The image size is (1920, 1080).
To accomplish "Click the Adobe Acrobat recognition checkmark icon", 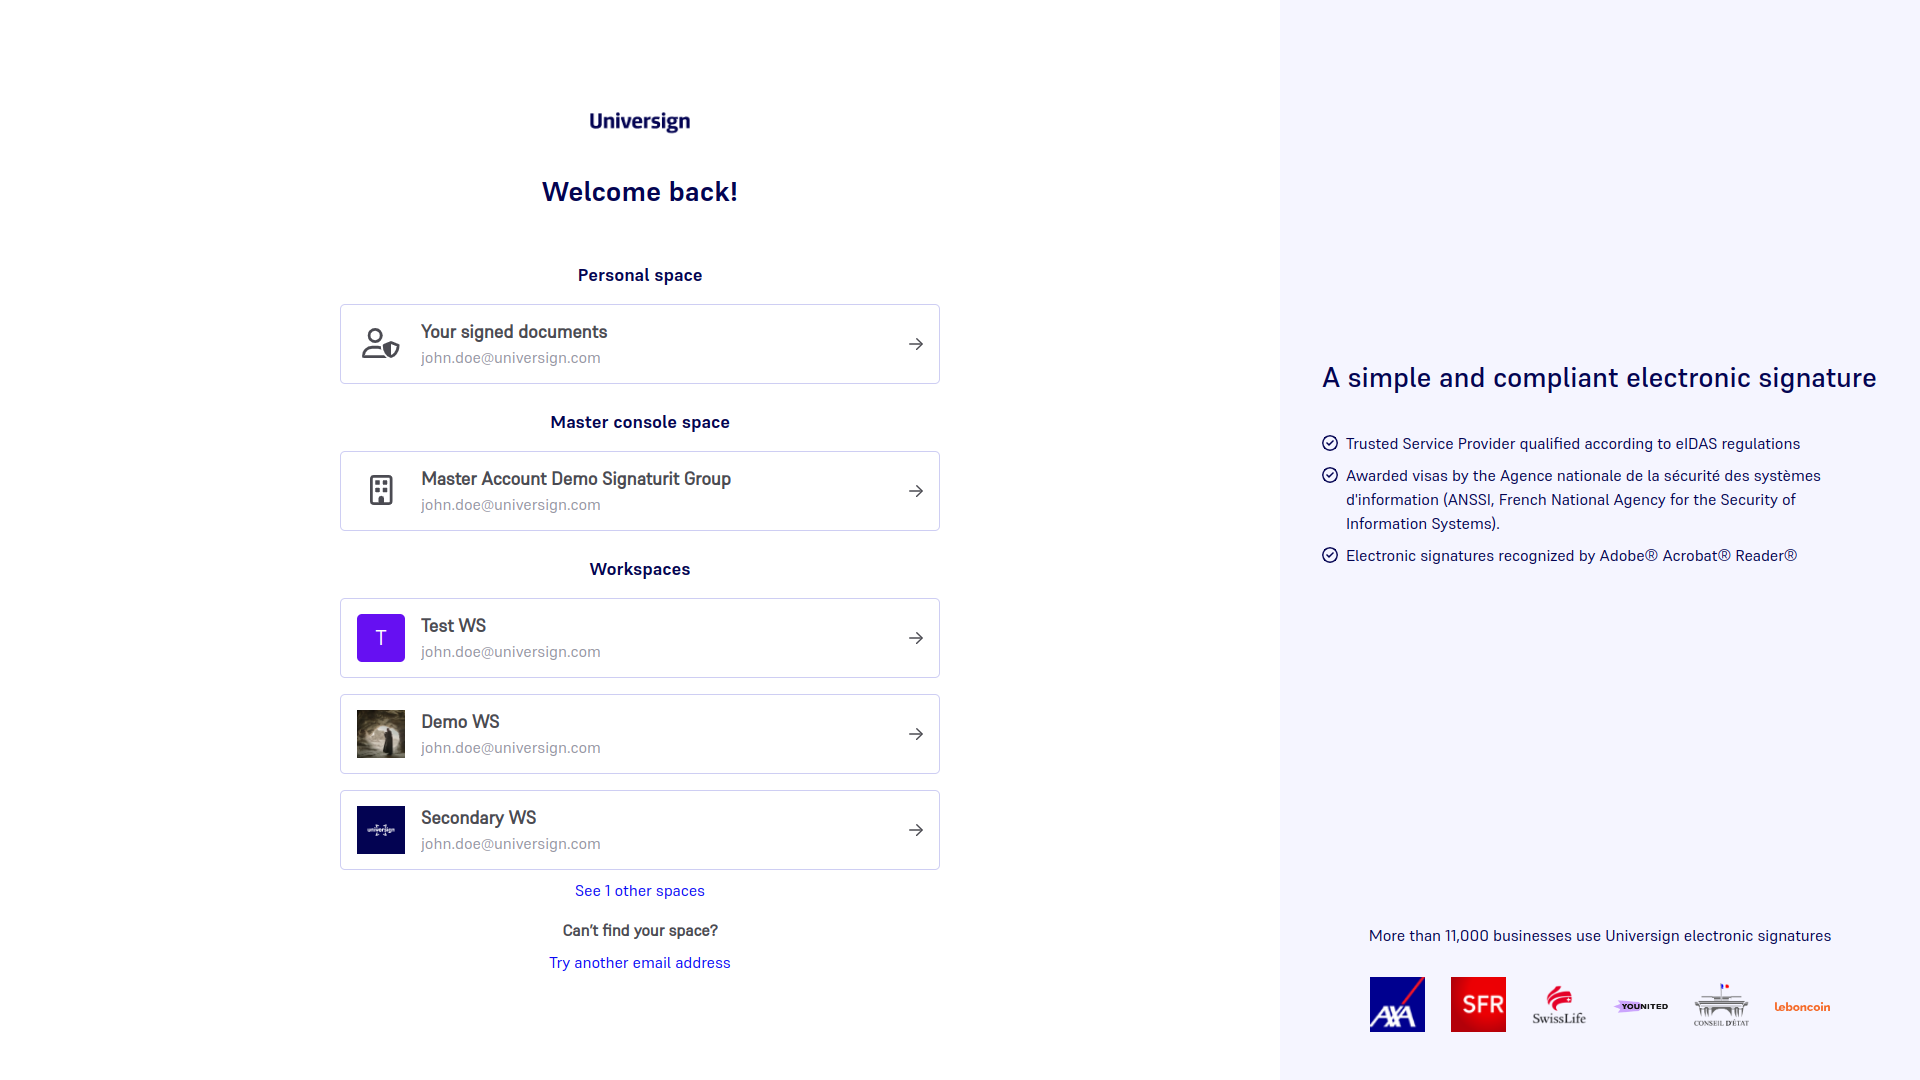I will pos(1330,554).
